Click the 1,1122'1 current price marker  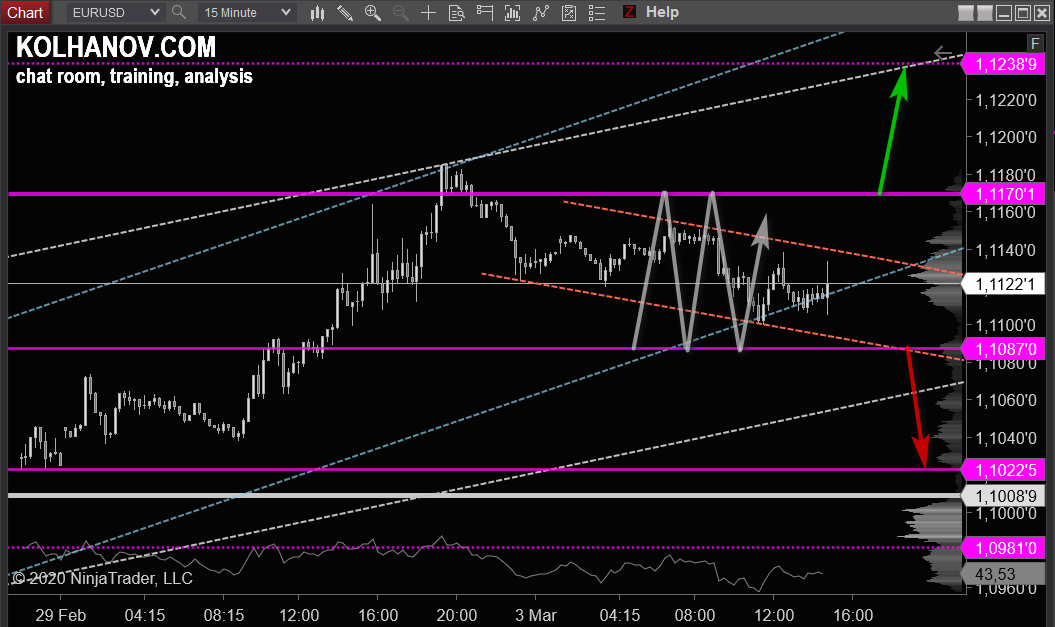pyautogui.click(x=1004, y=283)
